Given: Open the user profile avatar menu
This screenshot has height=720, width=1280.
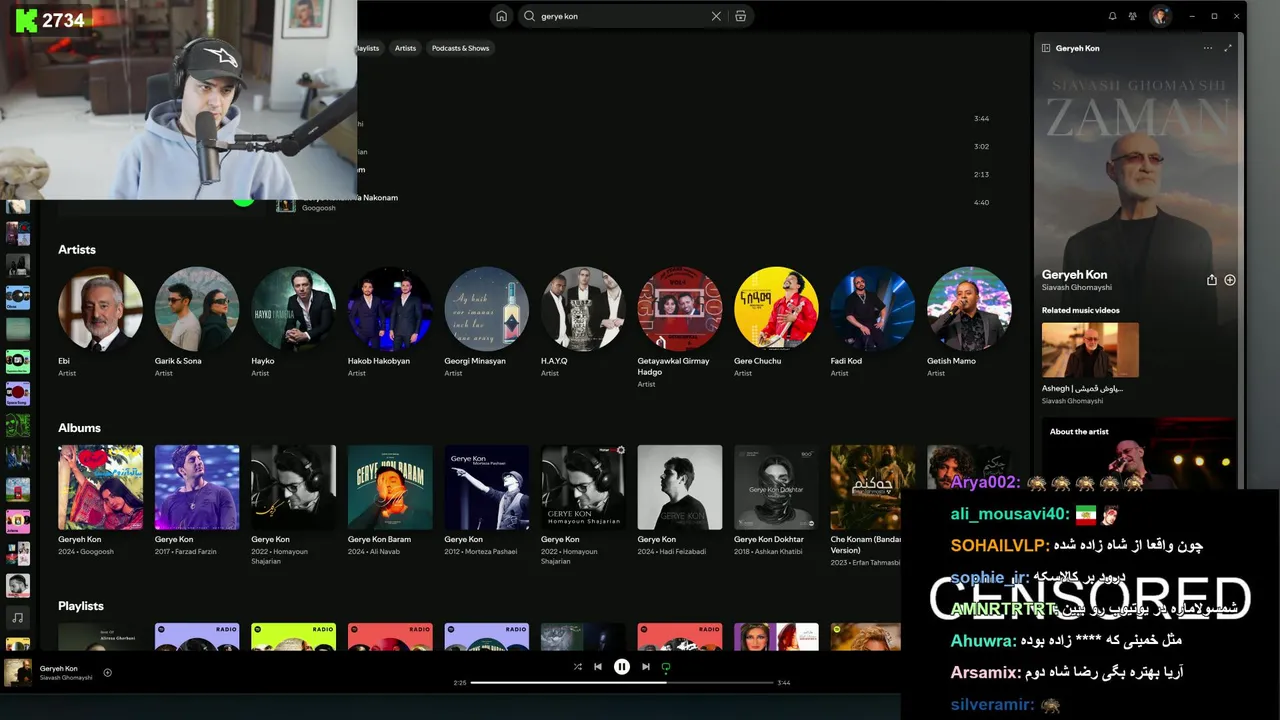Looking at the screenshot, I should click(1160, 16).
